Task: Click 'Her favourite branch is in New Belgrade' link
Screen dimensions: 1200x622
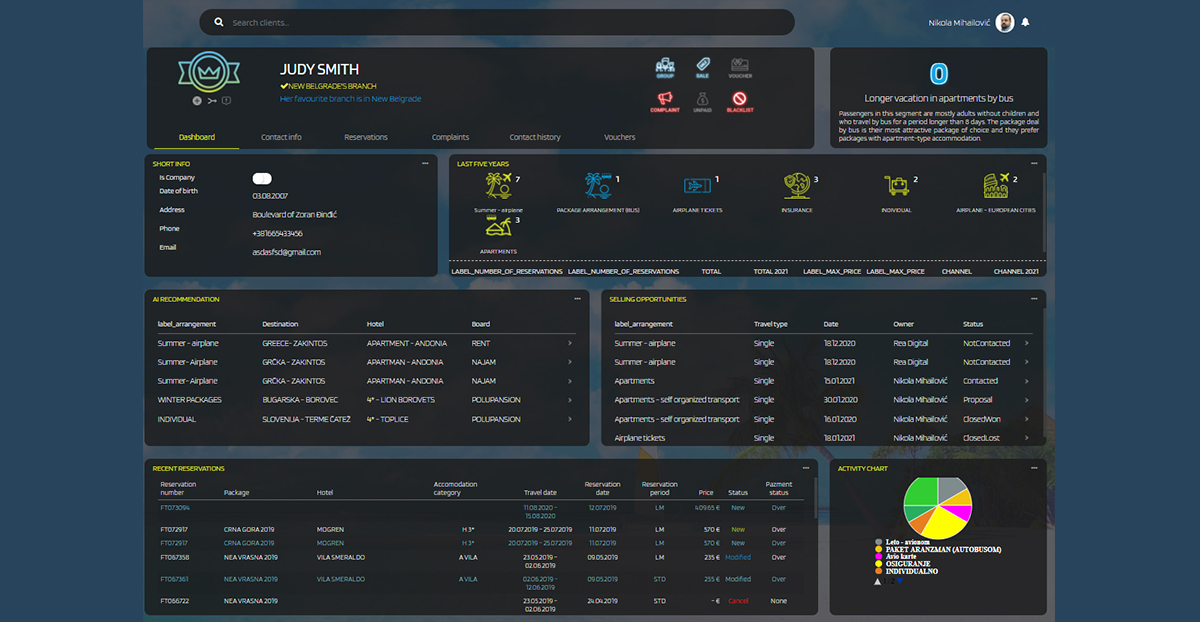Action: 350,99
